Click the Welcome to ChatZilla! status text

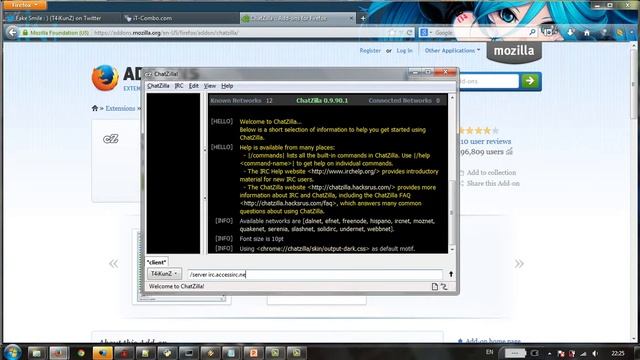[x=176, y=287]
